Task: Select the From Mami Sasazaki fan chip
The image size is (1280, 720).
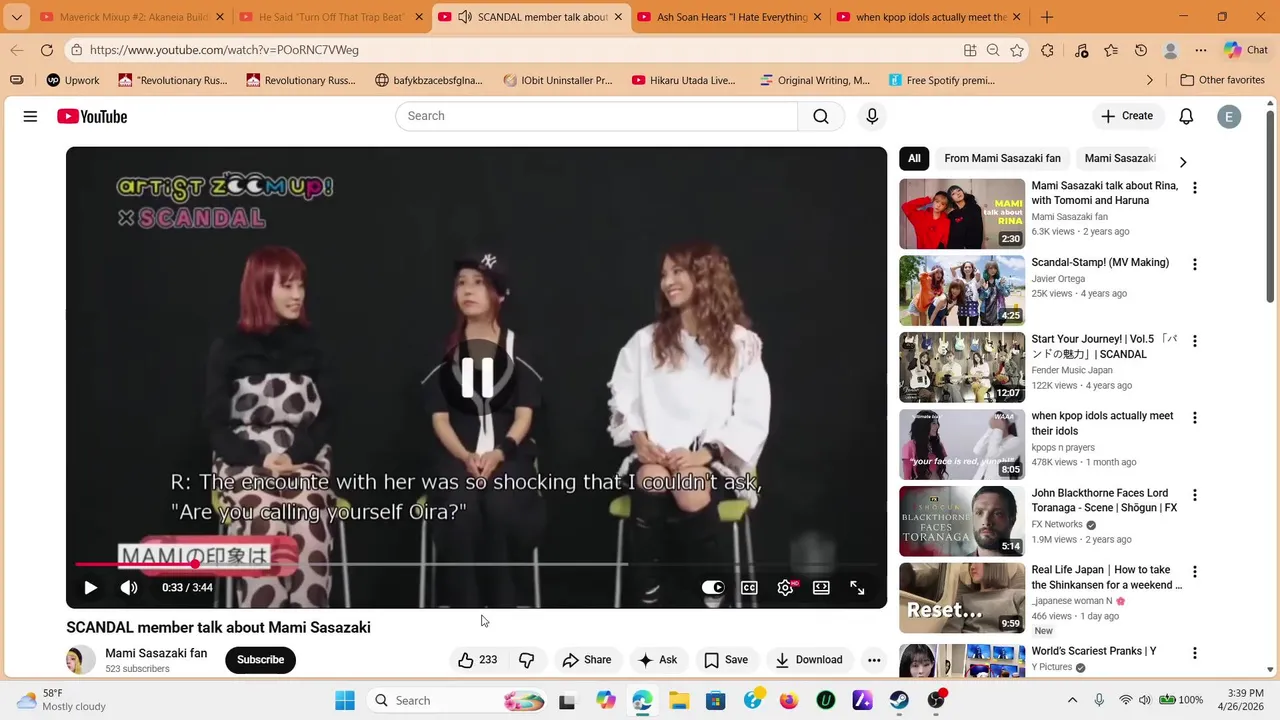Action: [x=1002, y=158]
